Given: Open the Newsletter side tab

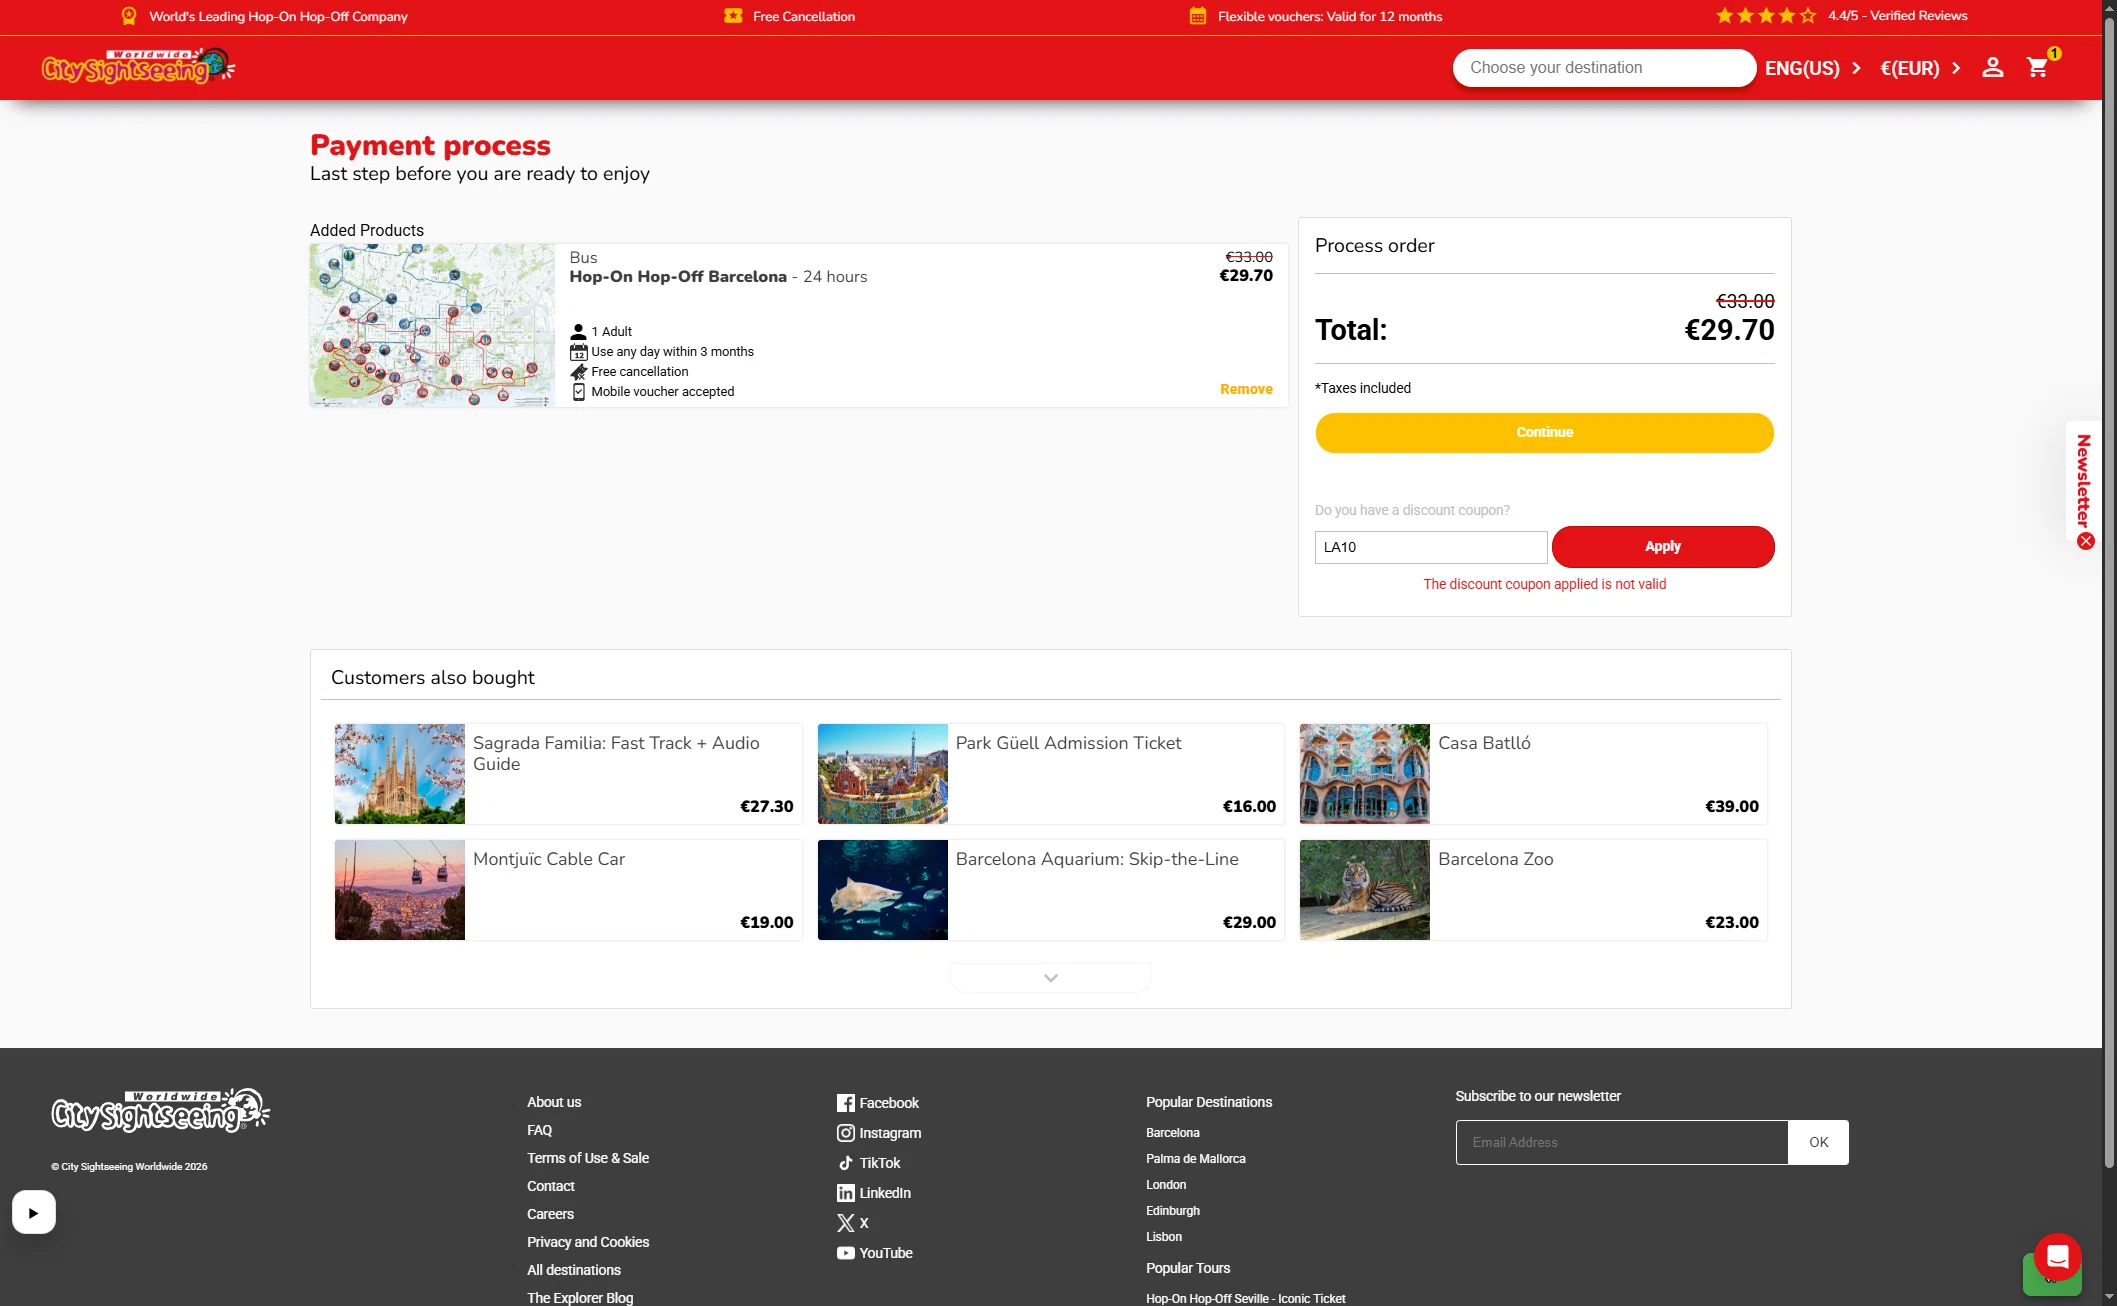Looking at the screenshot, I should [2083, 480].
